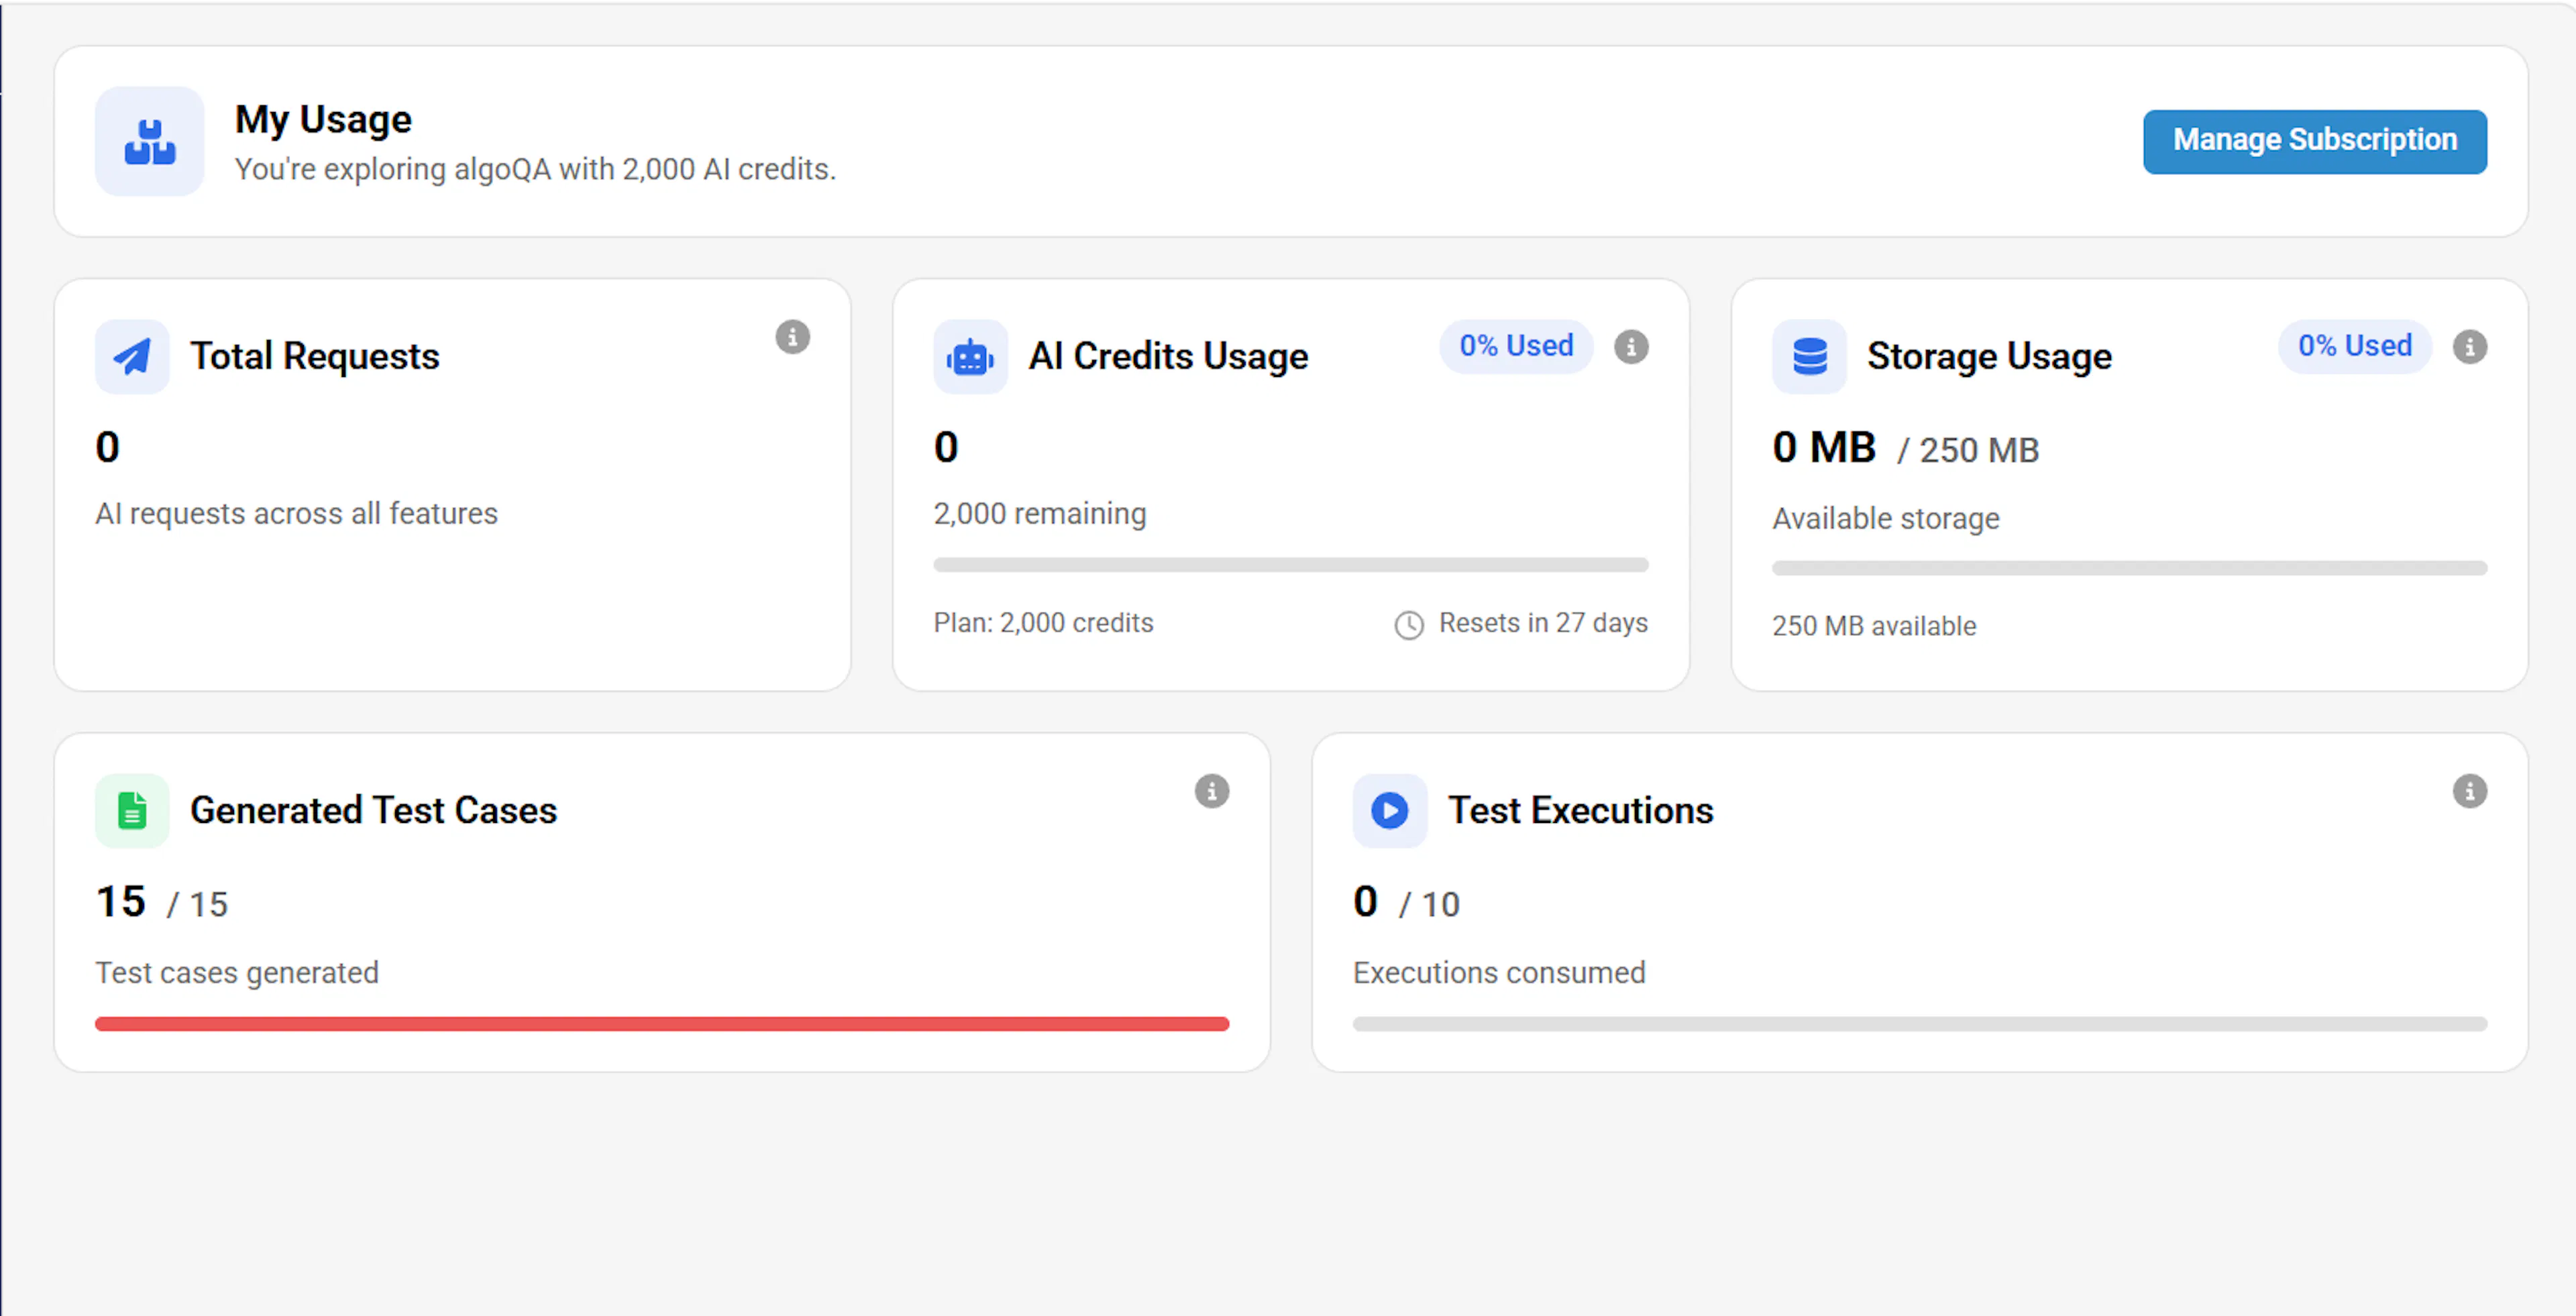
Task: Click the Storage Usage 0% Used badge
Action: (2355, 346)
